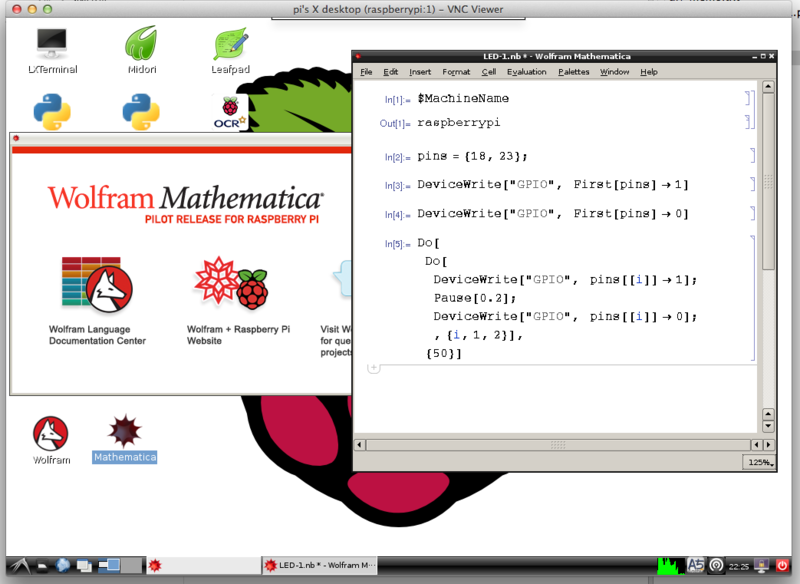Open the 125% magnification dropdown
Image resolution: width=800 pixels, height=584 pixels.
point(760,463)
